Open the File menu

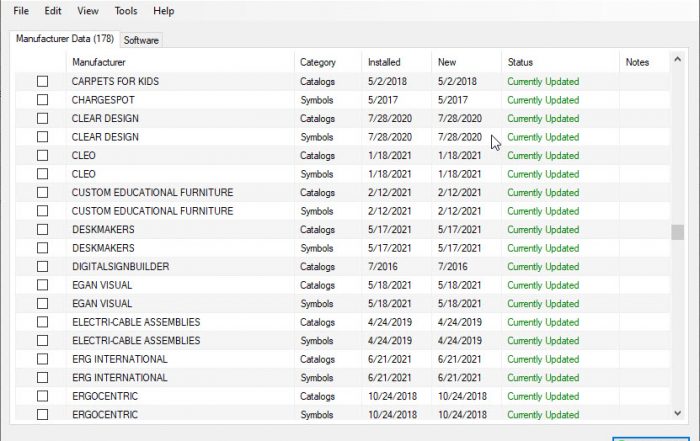(21, 11)
